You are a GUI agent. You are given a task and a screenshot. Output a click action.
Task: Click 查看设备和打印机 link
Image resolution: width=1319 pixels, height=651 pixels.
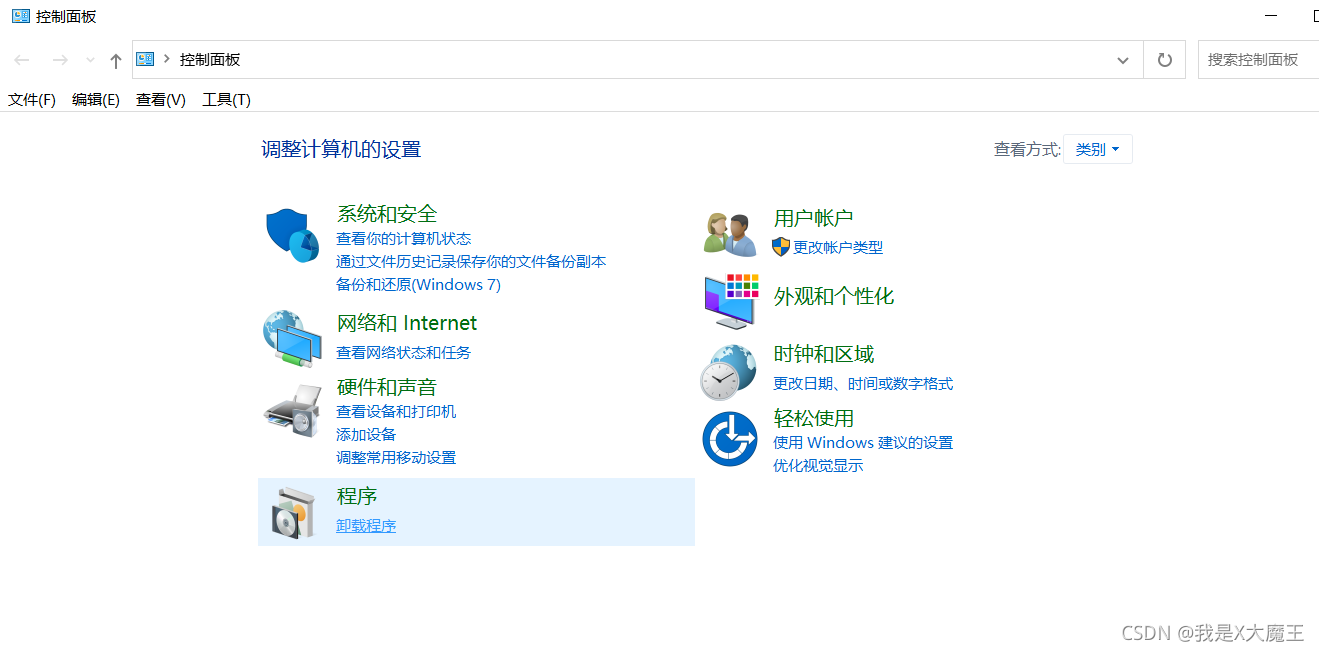[x=396, y=411]
